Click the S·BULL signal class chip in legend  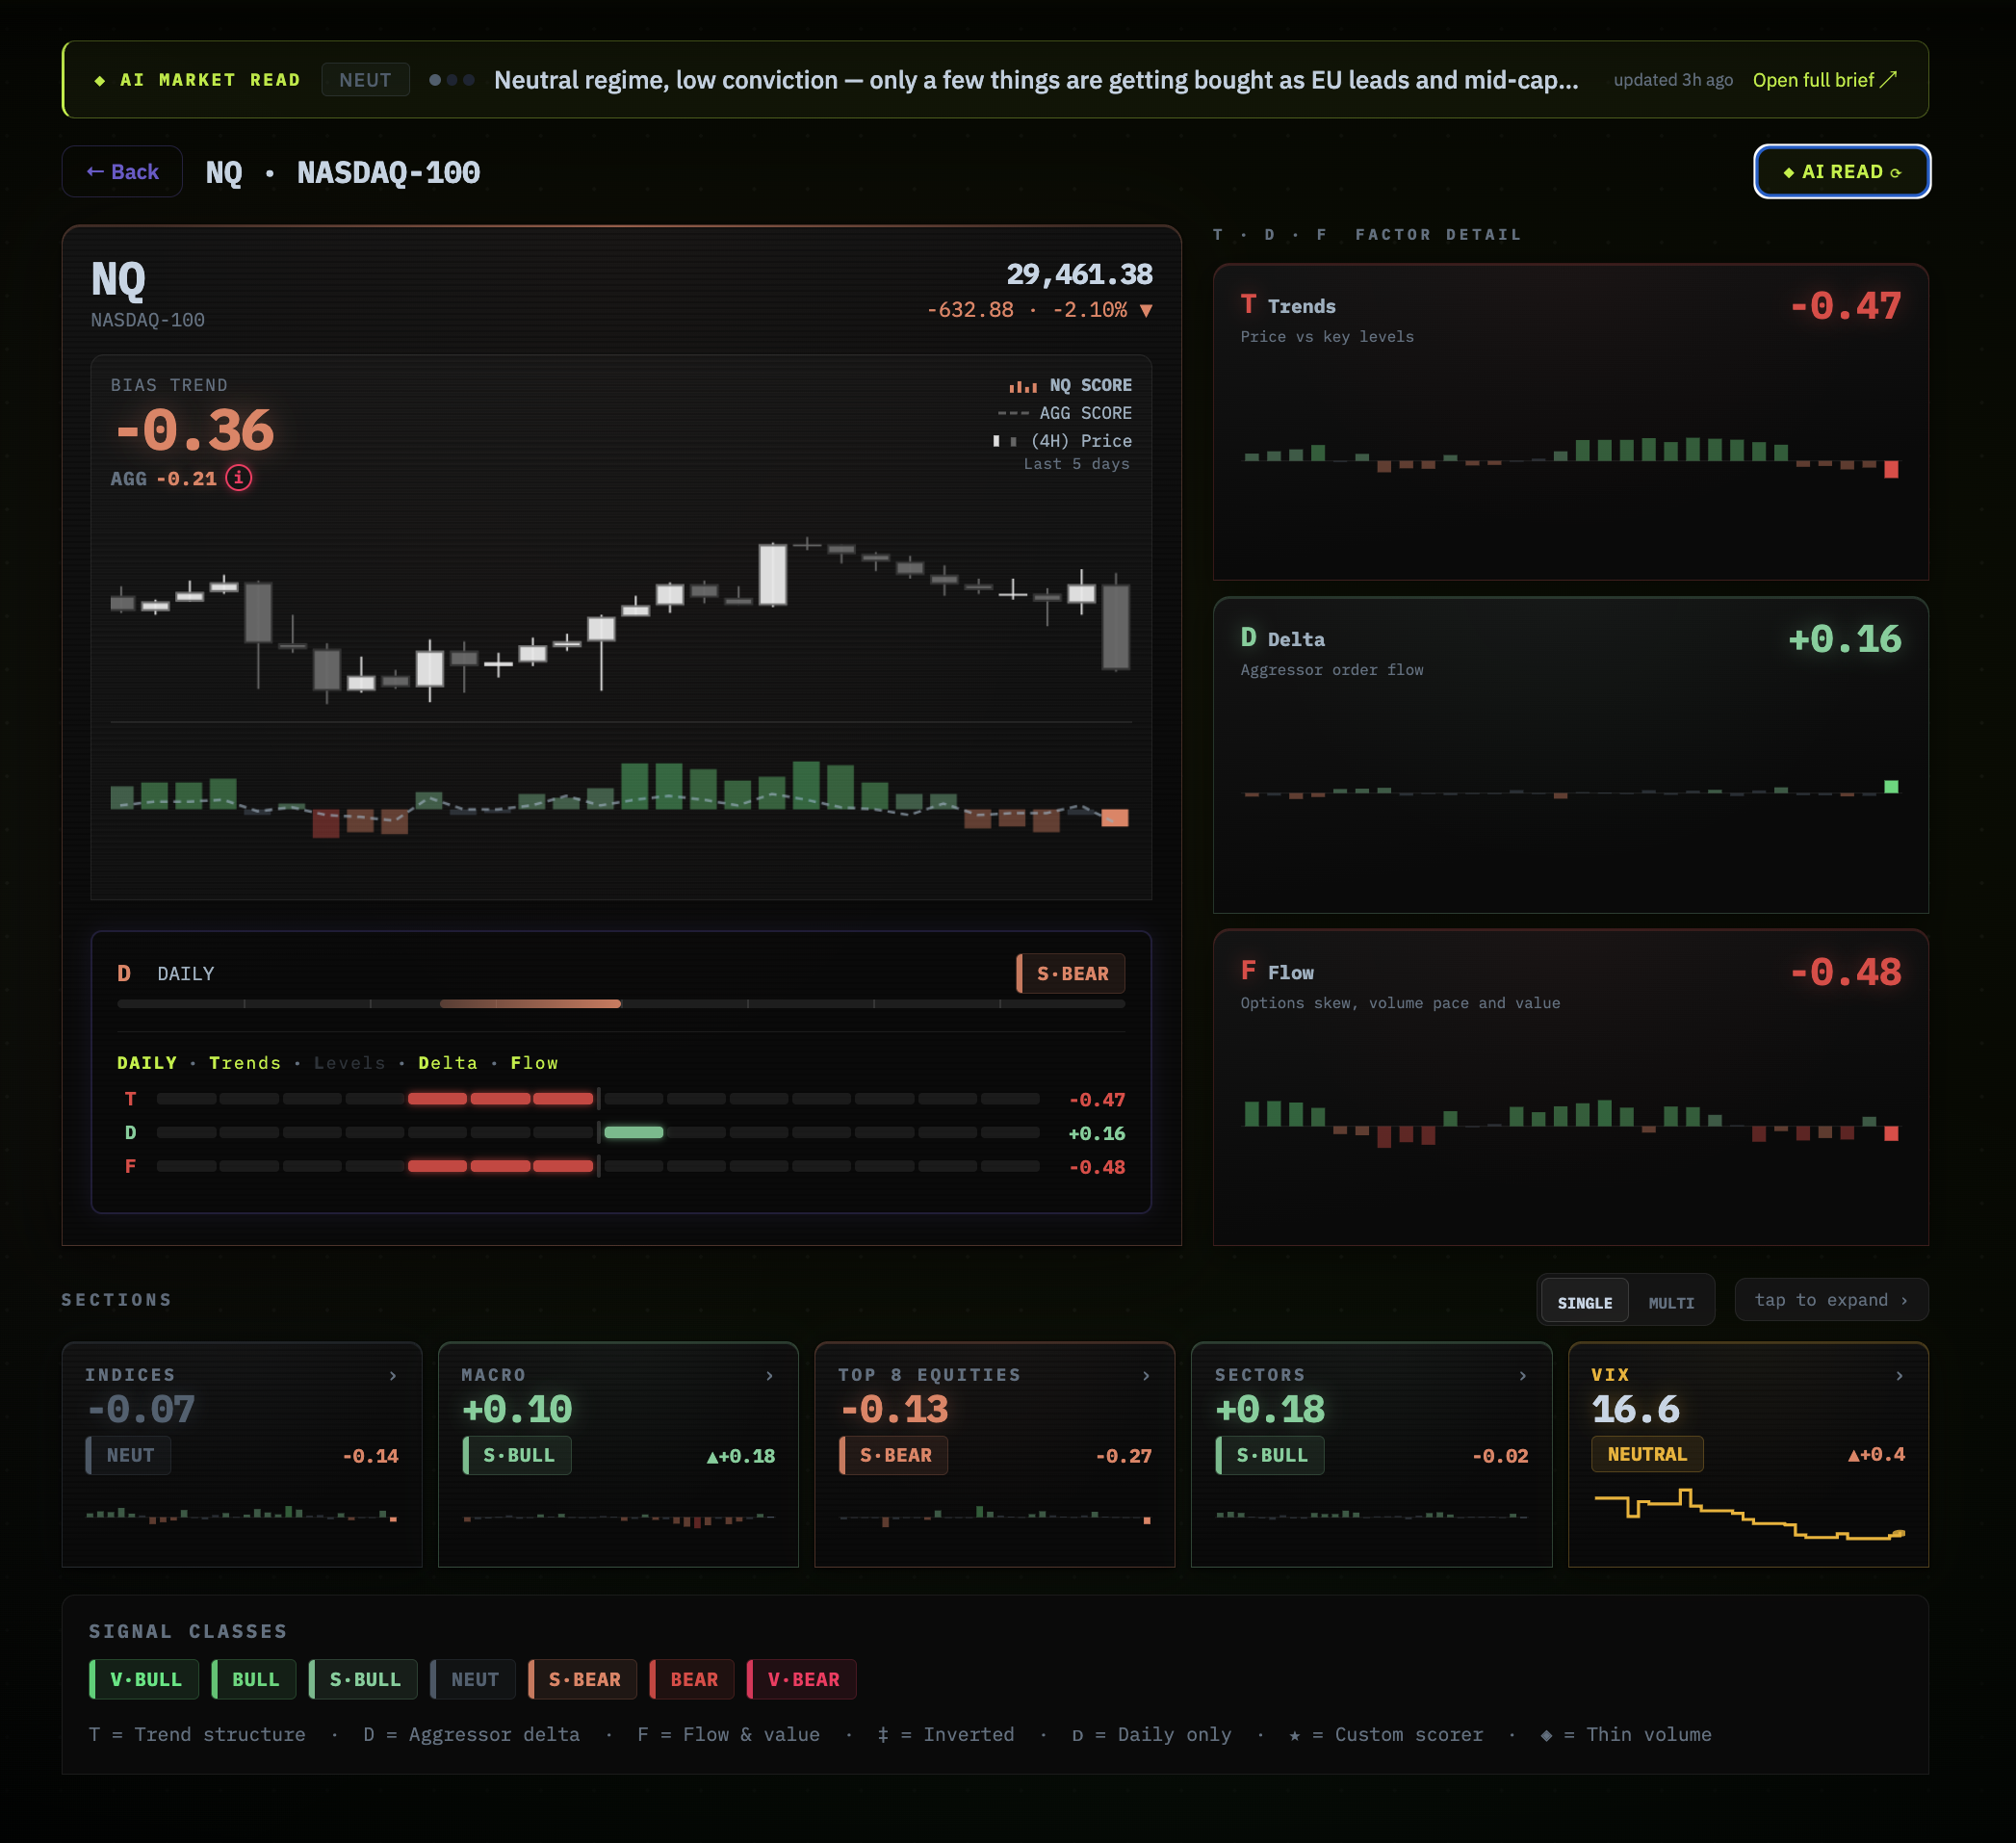coord(363,1679)
